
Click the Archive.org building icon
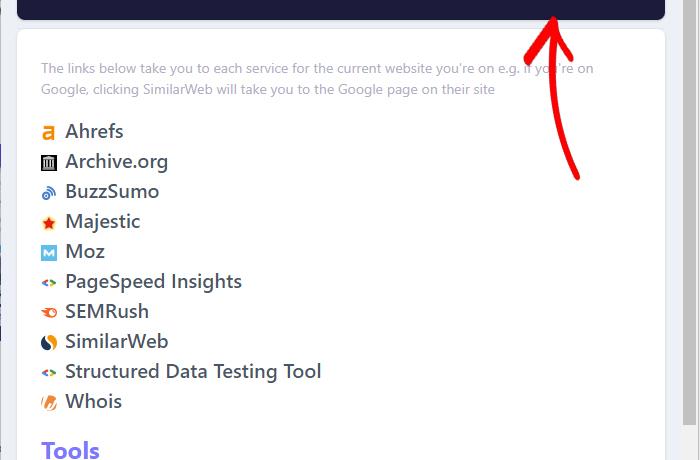[x=48, y=162]
